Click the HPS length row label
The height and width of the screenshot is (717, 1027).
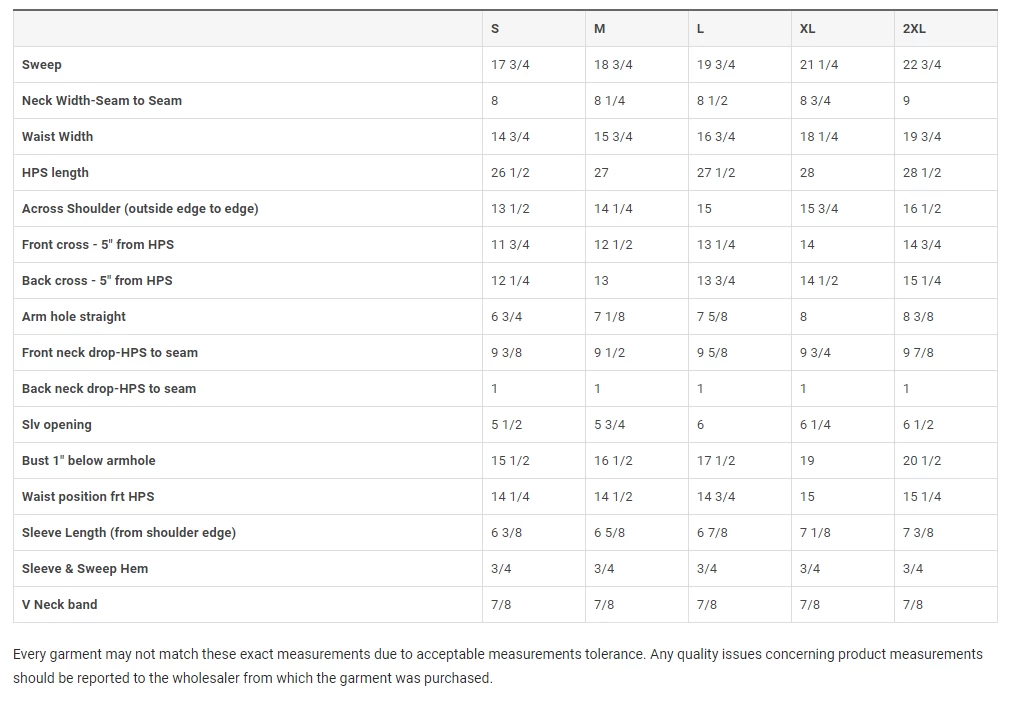click(x=55, y=173)
